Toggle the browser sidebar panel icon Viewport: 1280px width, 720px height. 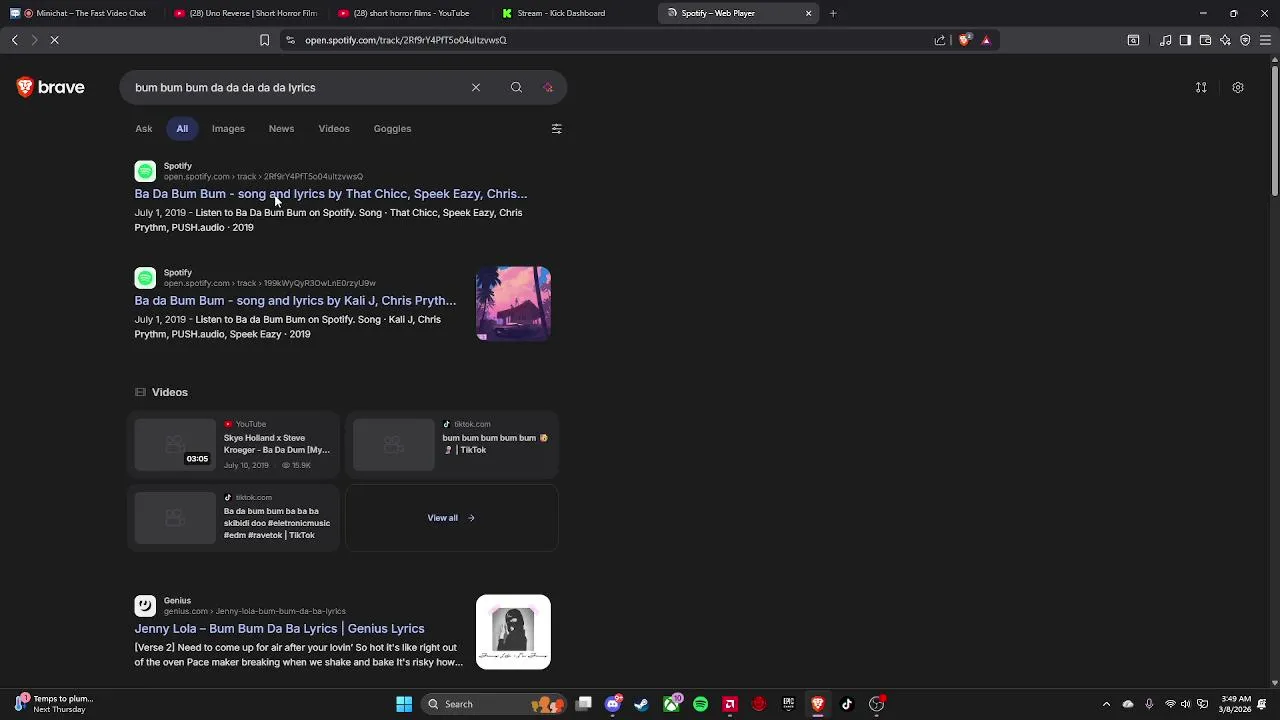click(x=1185, y=40)
